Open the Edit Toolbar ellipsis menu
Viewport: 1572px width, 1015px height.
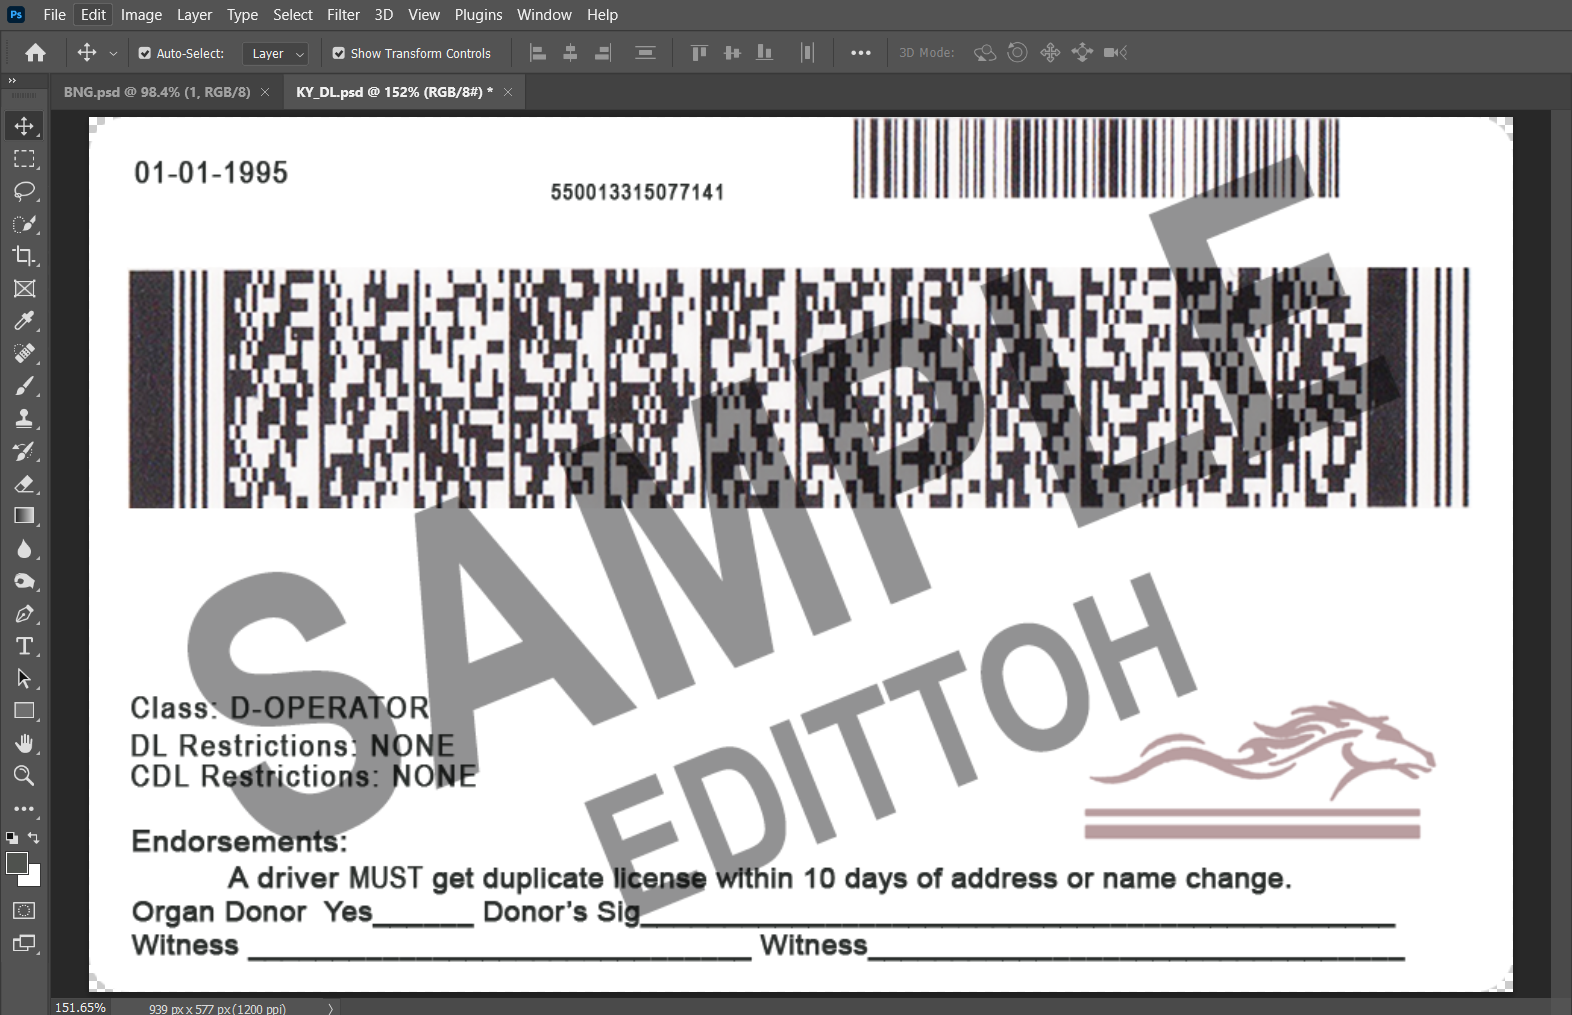coord(24,809)
